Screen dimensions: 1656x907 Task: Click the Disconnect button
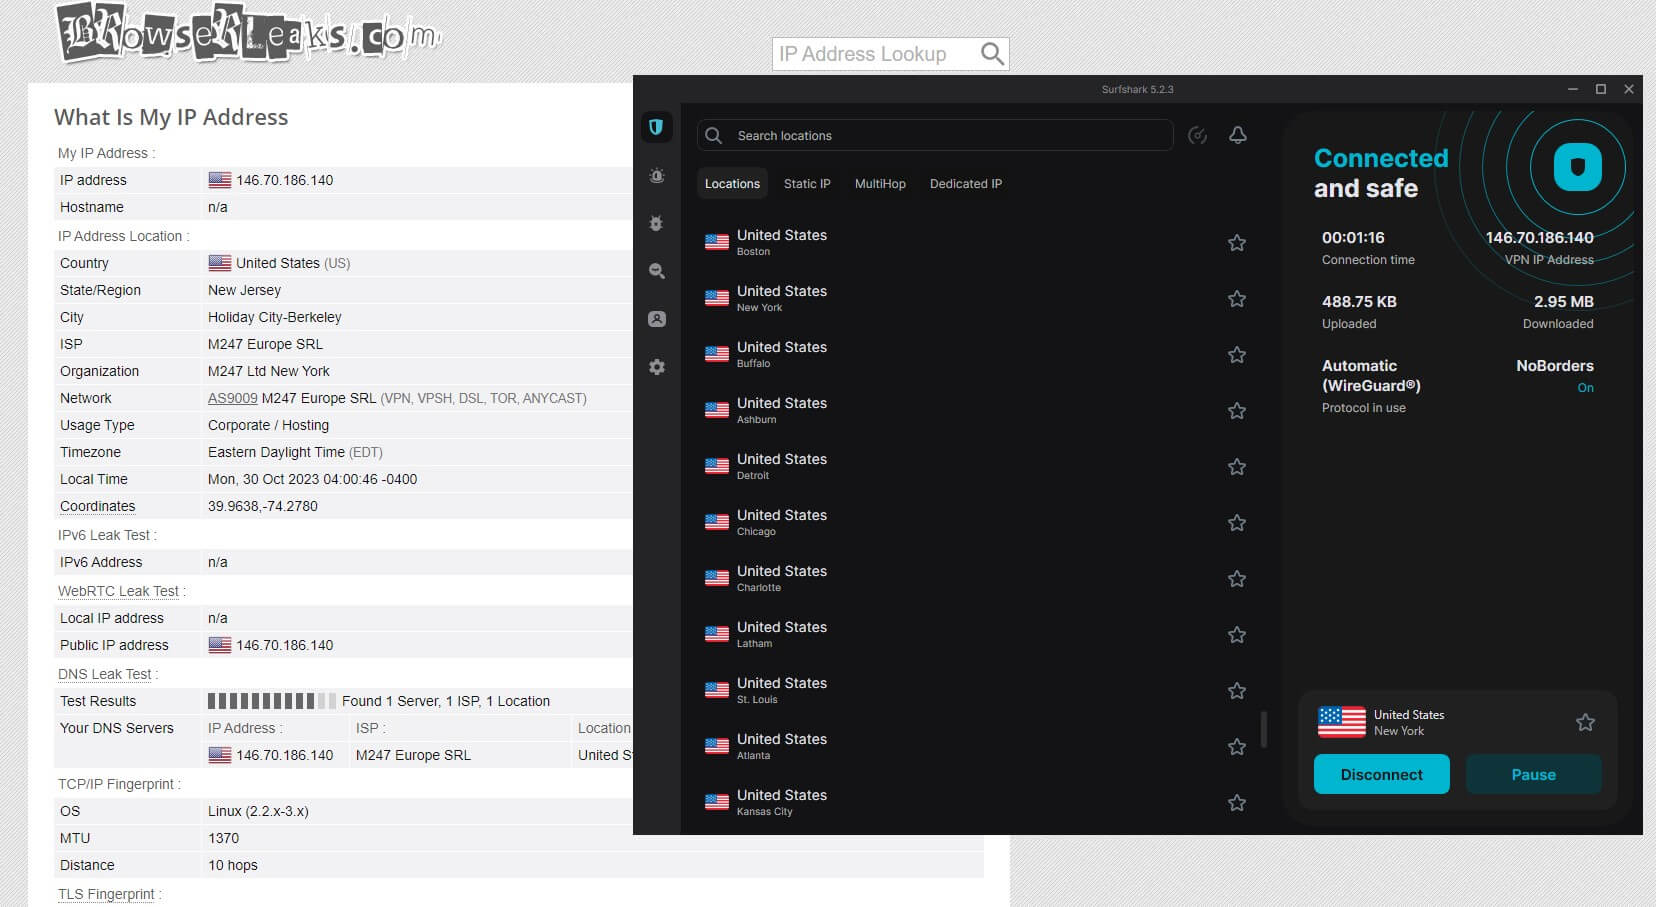coord(1381,774)
